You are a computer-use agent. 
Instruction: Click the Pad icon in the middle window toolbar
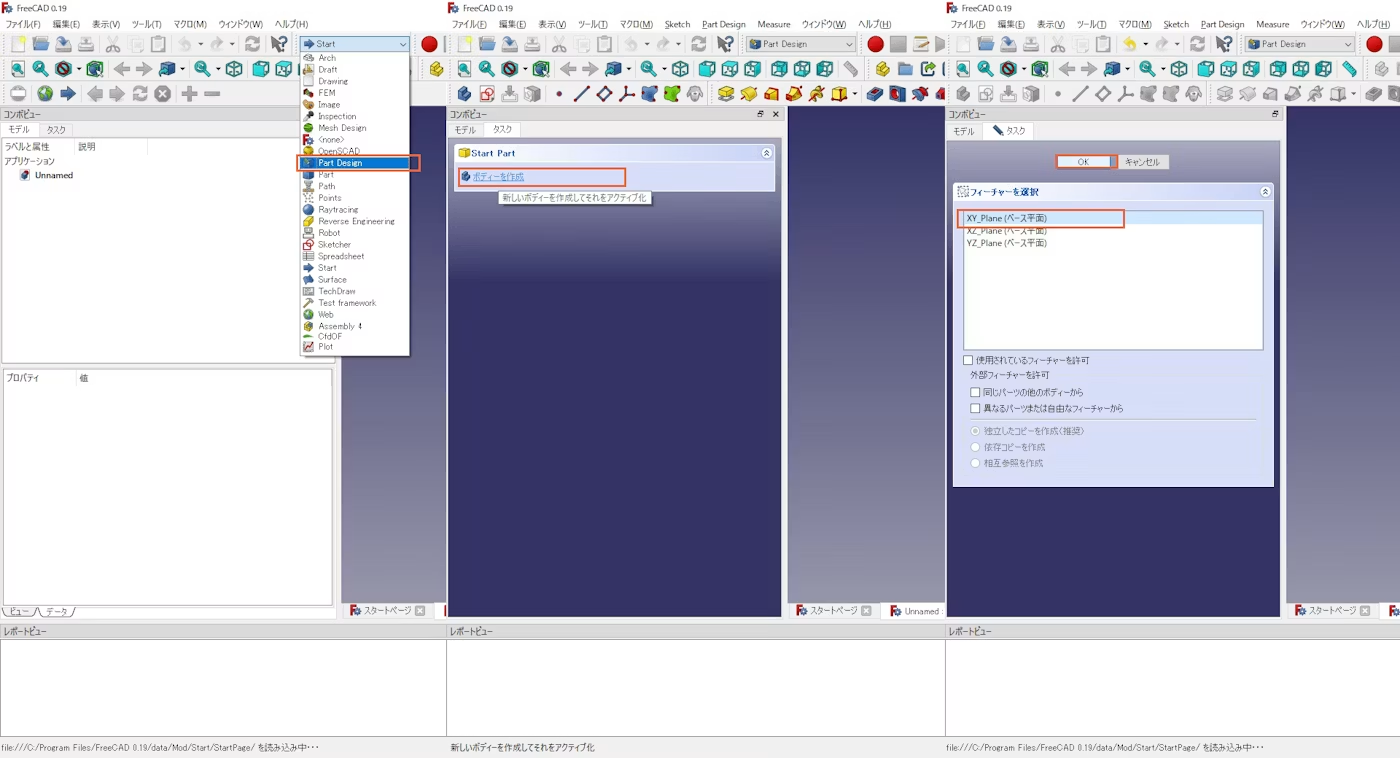pos(726,94)
